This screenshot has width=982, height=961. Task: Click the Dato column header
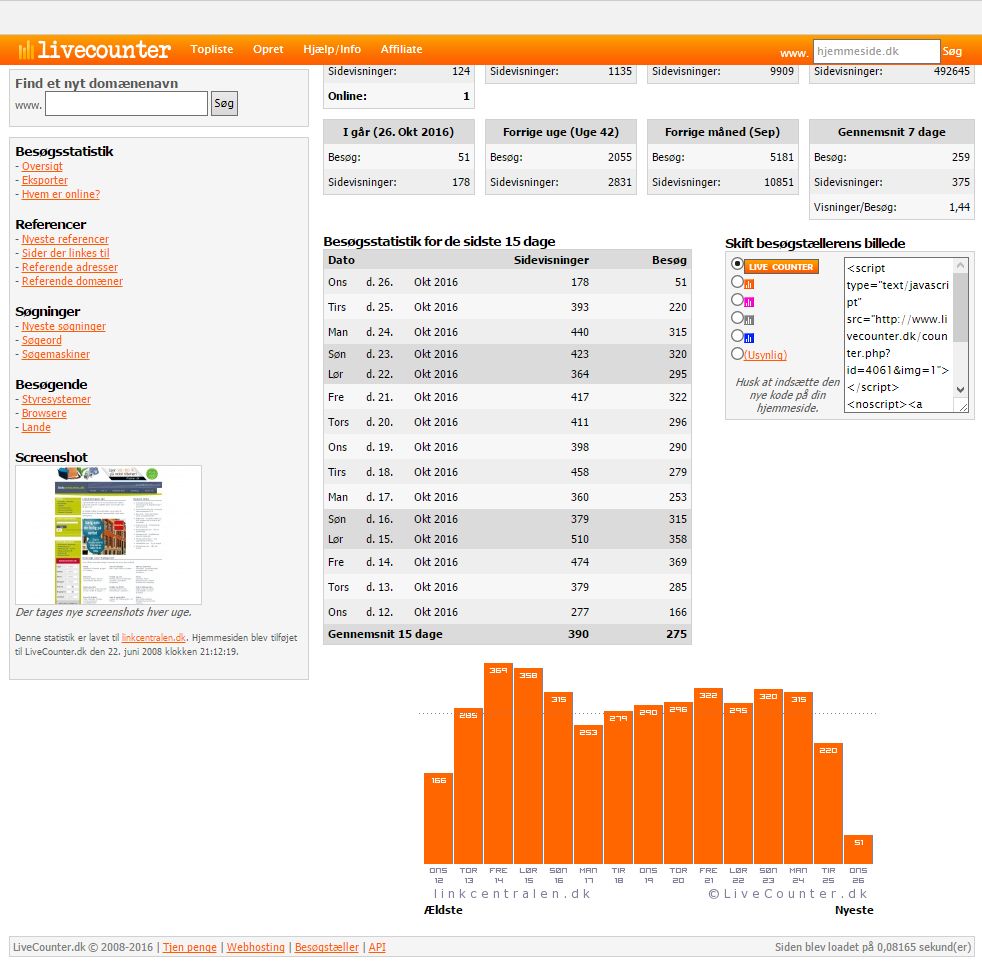(x=341, y=260)
